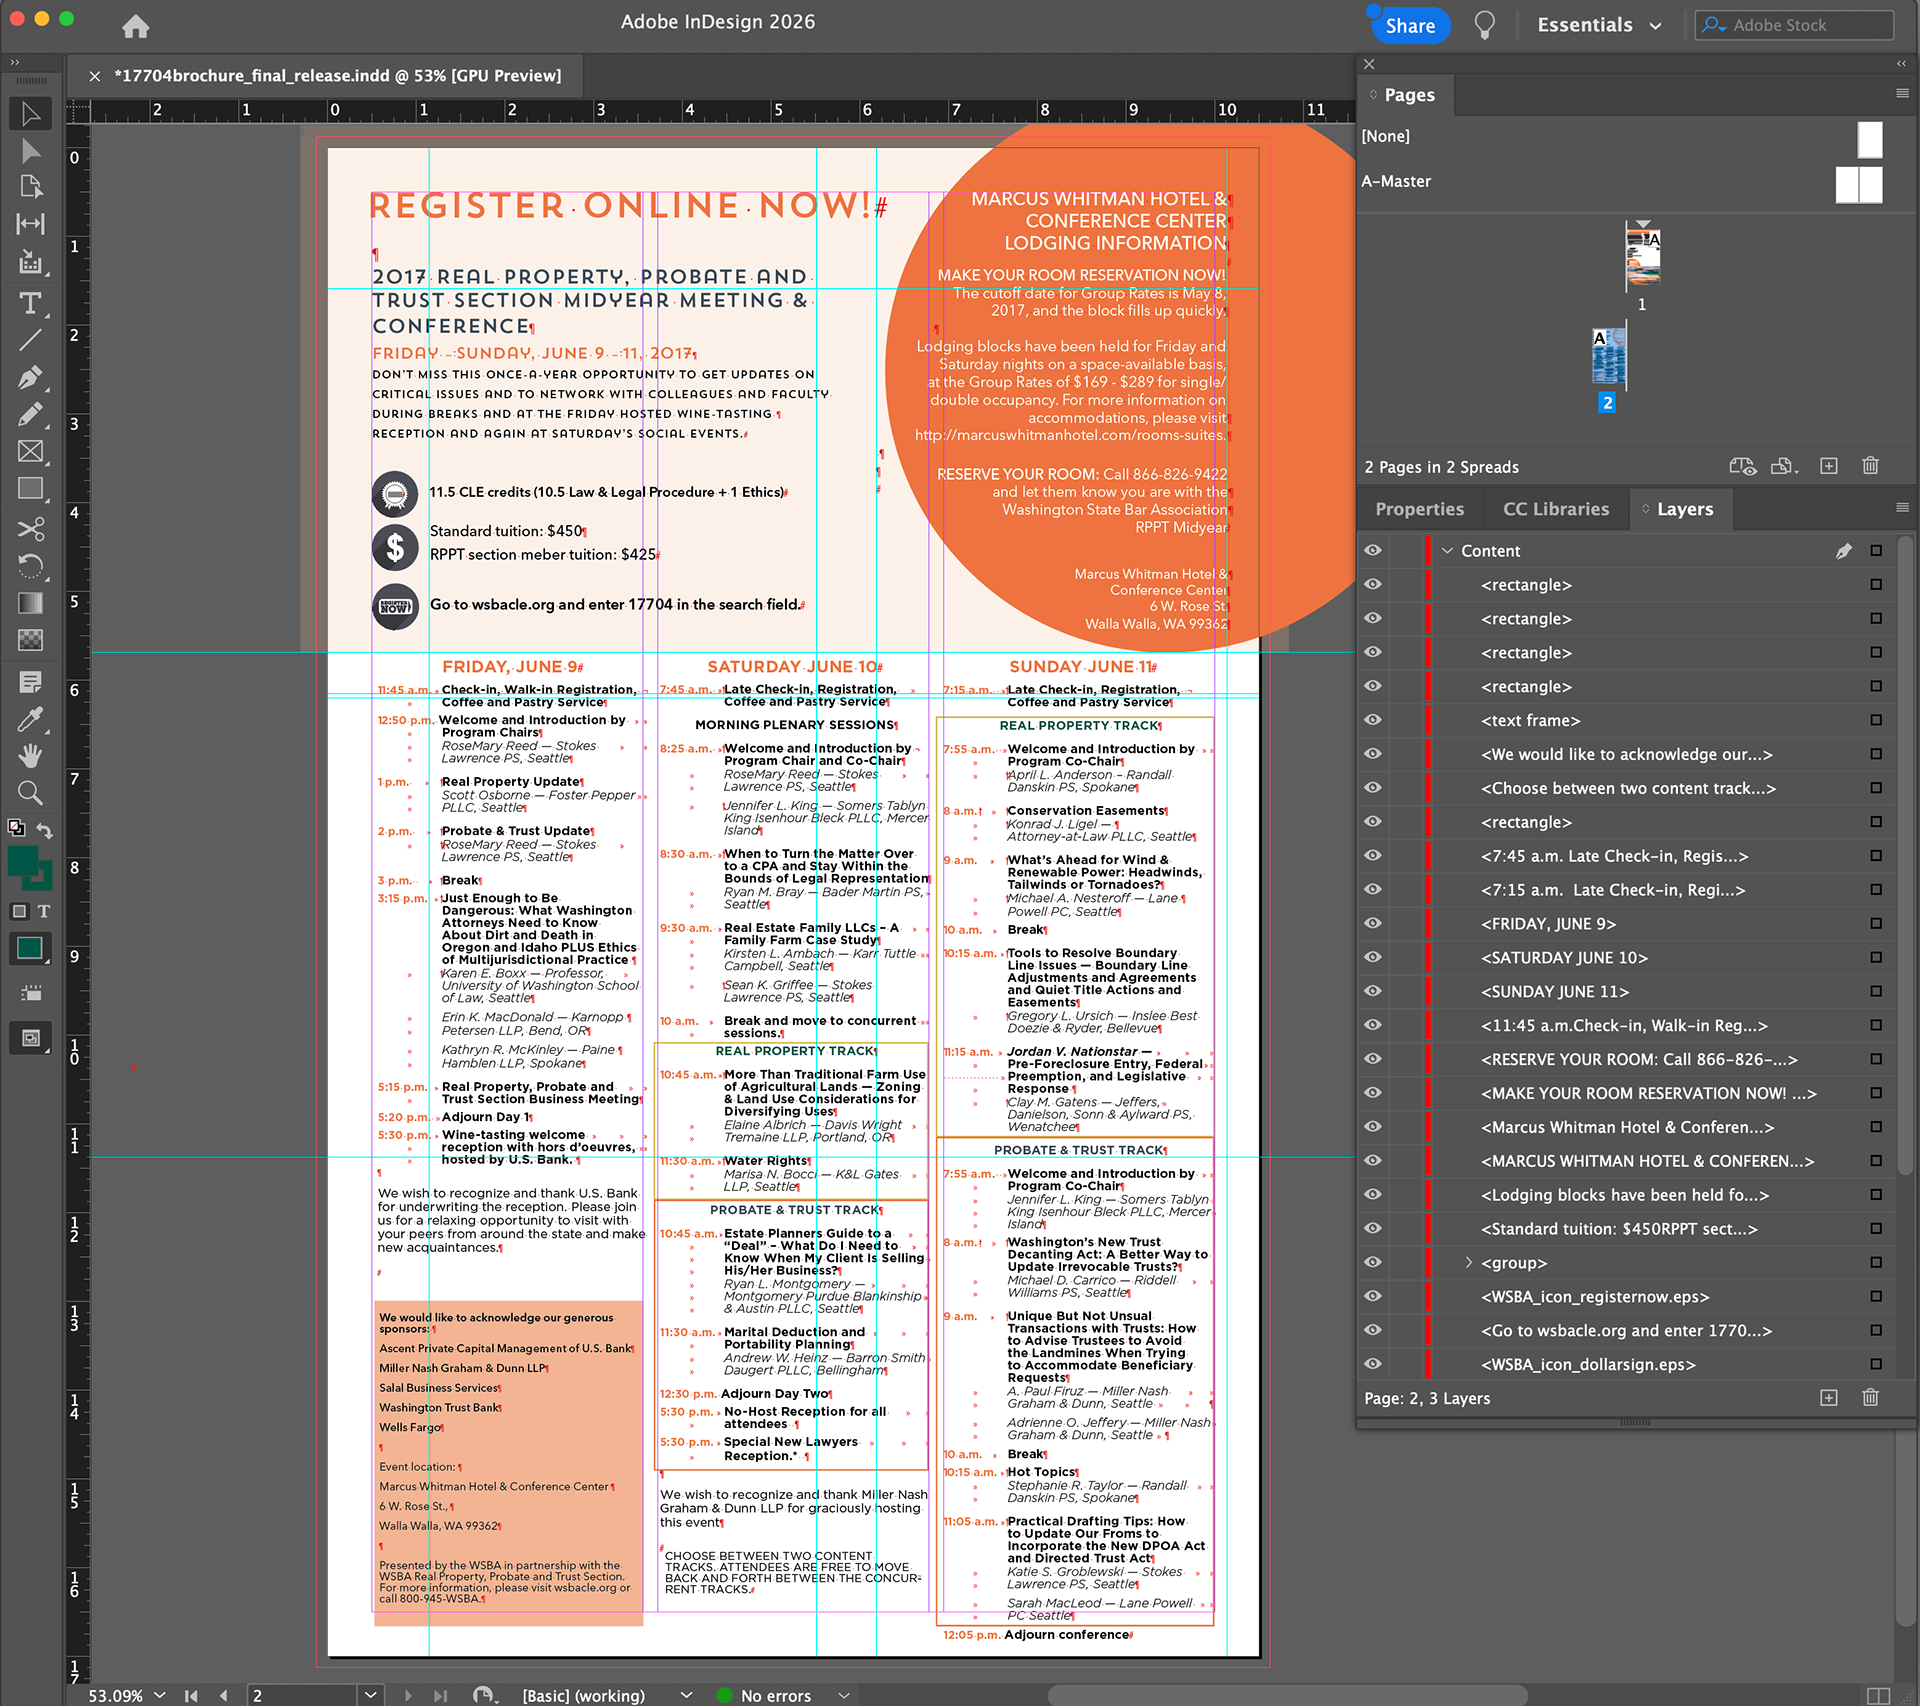Create new layer in Layers panel
The width and height of the screenshot is (1920, 1706).
click(1828, 1398)
